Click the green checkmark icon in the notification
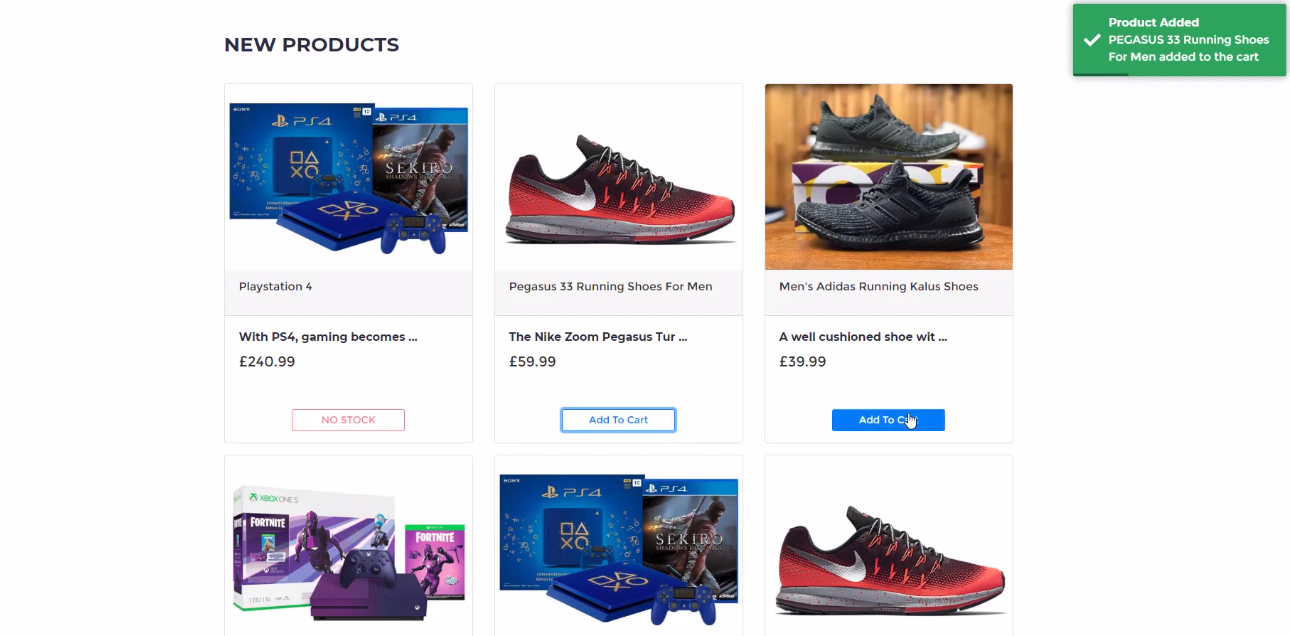This screenshot has width=1290, height=636. click(x=1090, y=41)
